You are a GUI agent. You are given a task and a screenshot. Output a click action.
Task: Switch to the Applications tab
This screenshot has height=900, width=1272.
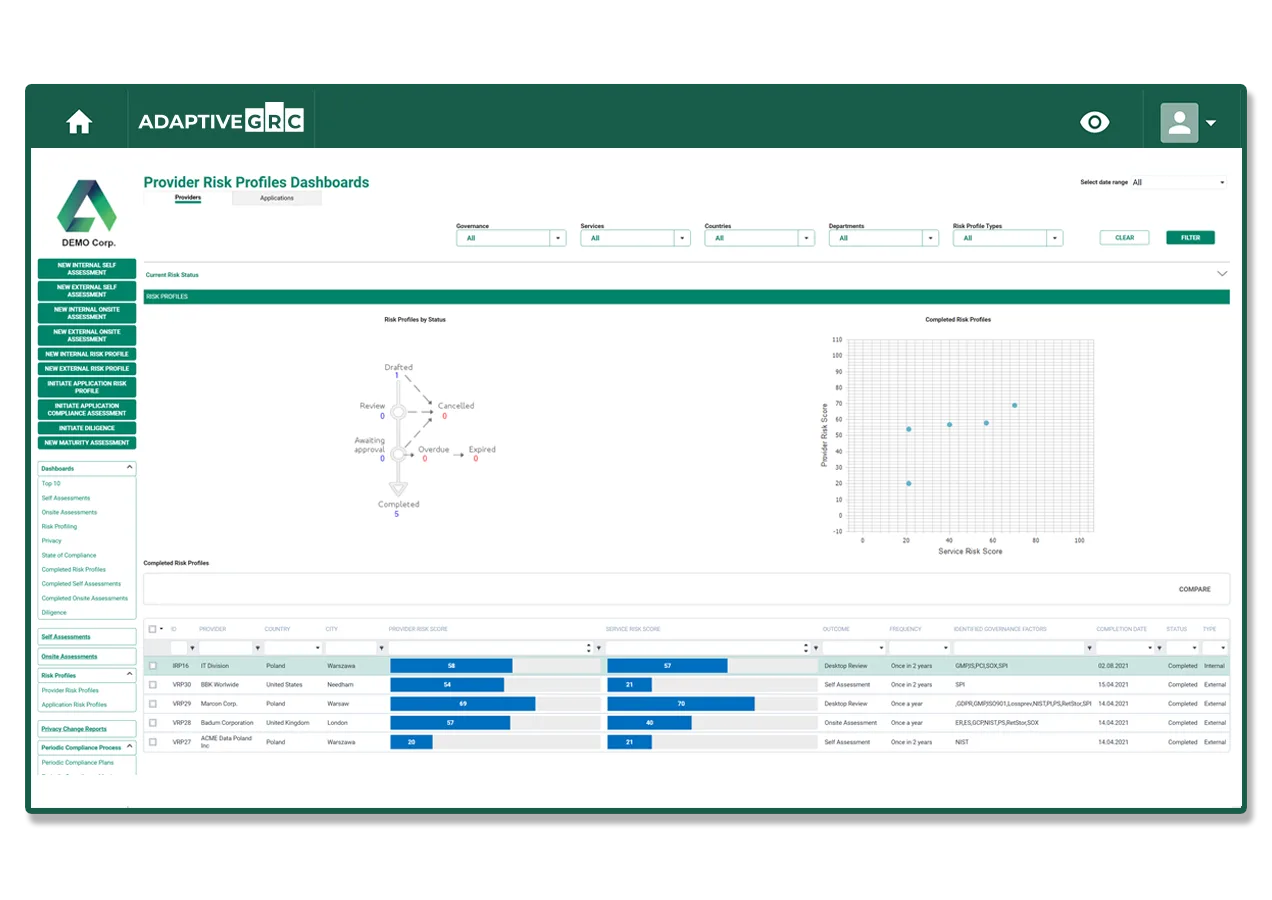point(277,198)
